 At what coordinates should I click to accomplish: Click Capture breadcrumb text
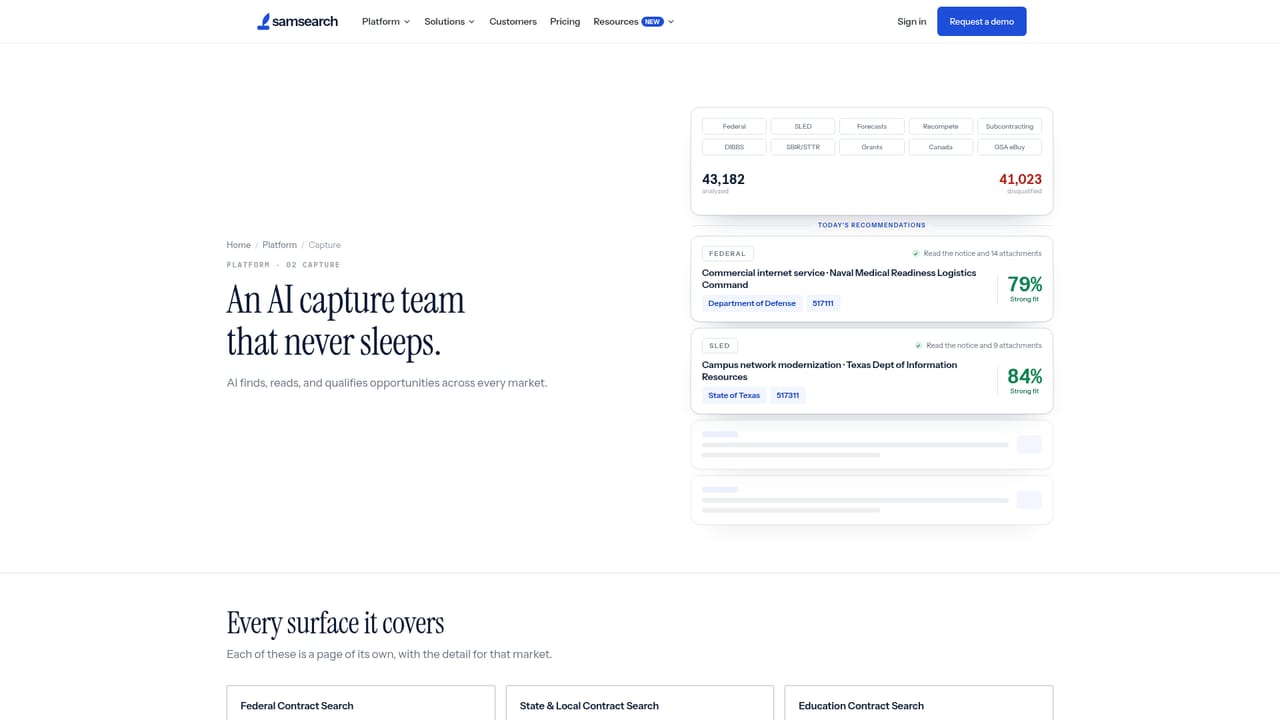click(x=324, y=245)
